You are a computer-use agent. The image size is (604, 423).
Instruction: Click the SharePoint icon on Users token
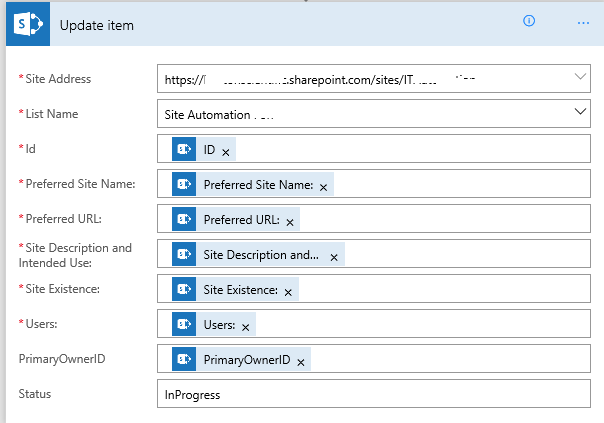click(x=183, y=325)
